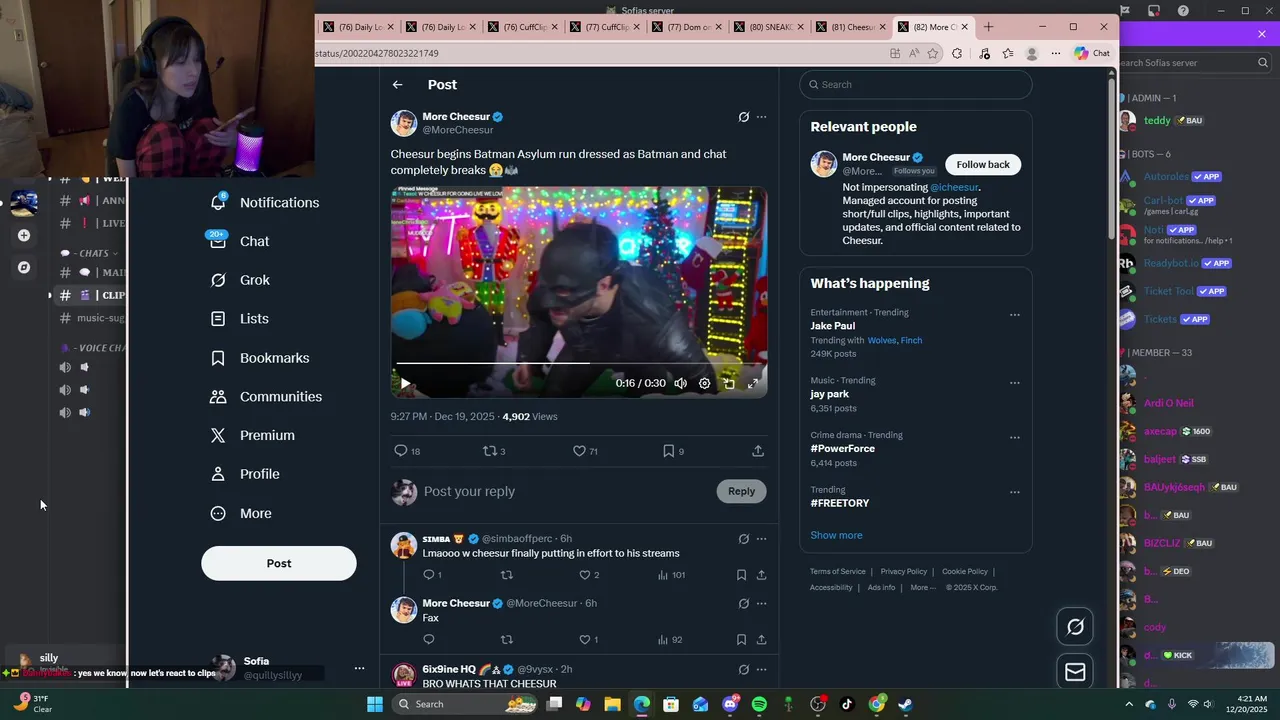
Task: Open the @icheesur link
Action: 954,187
